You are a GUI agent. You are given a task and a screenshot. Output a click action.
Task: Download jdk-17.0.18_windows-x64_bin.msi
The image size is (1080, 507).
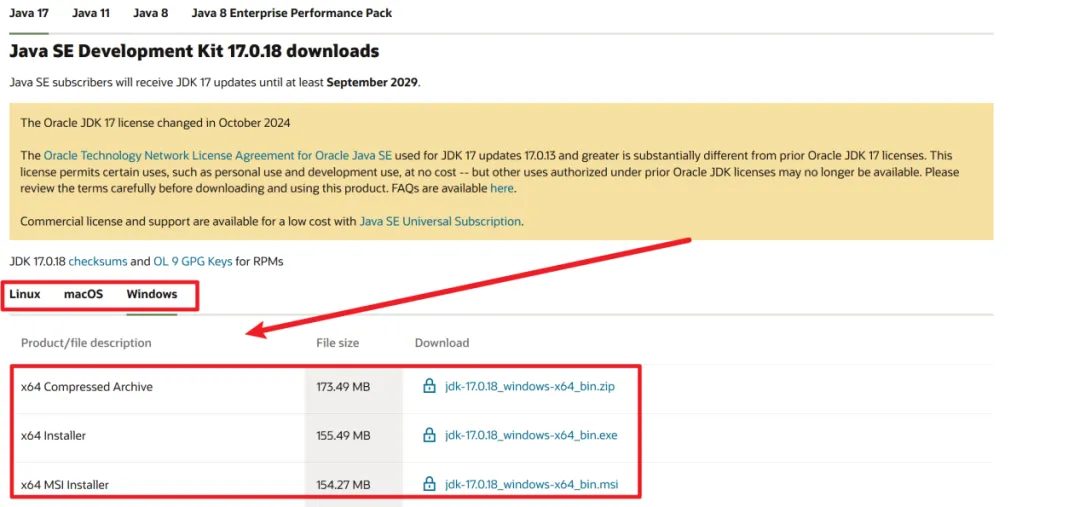tap(531, 484)
